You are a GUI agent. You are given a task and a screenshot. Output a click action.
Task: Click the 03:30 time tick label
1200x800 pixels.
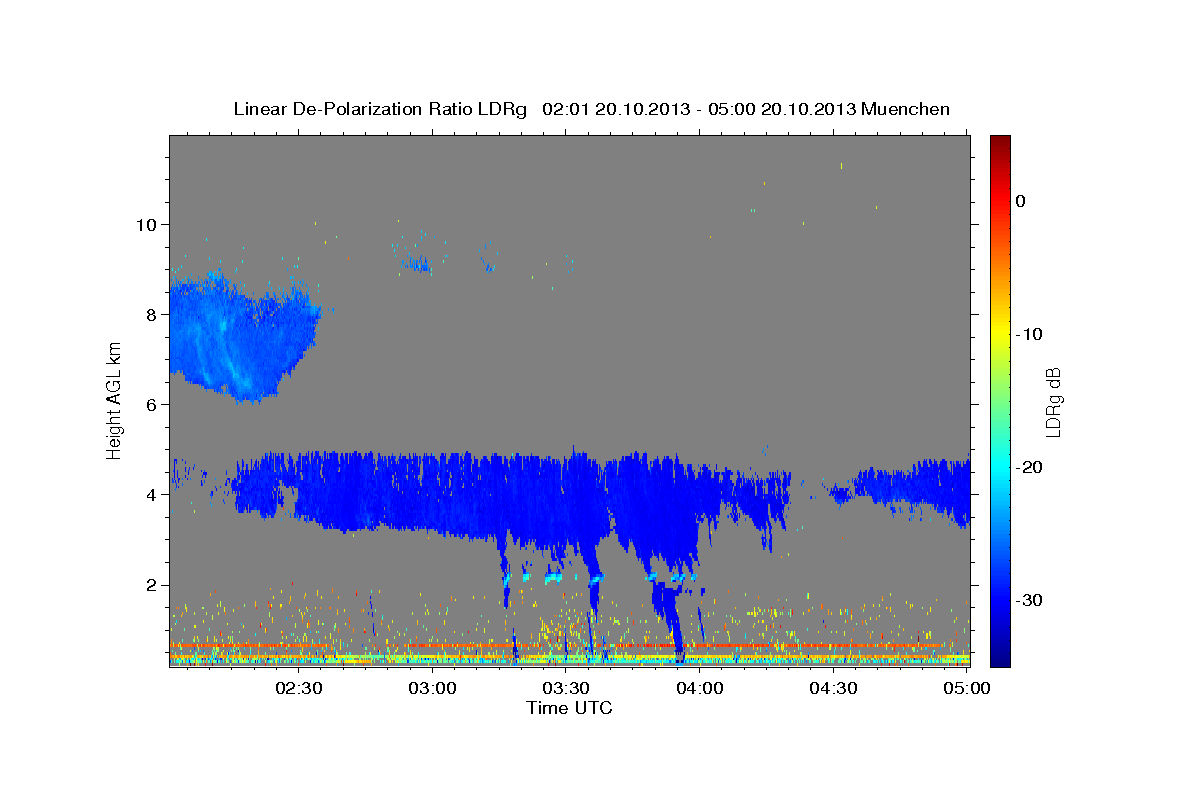click(566, 689)
